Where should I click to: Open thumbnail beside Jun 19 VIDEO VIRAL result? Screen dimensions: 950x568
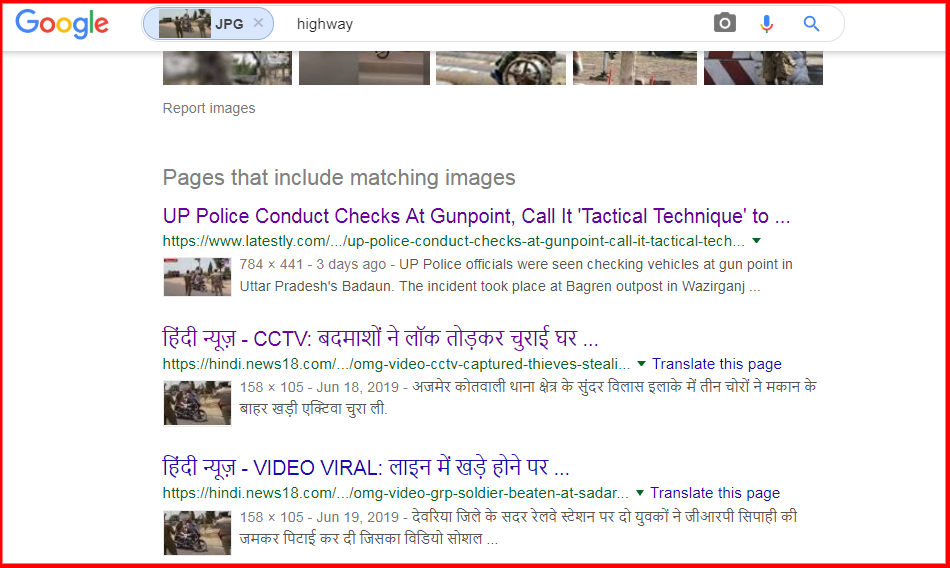pyautogui.click(x=197, y=532)
